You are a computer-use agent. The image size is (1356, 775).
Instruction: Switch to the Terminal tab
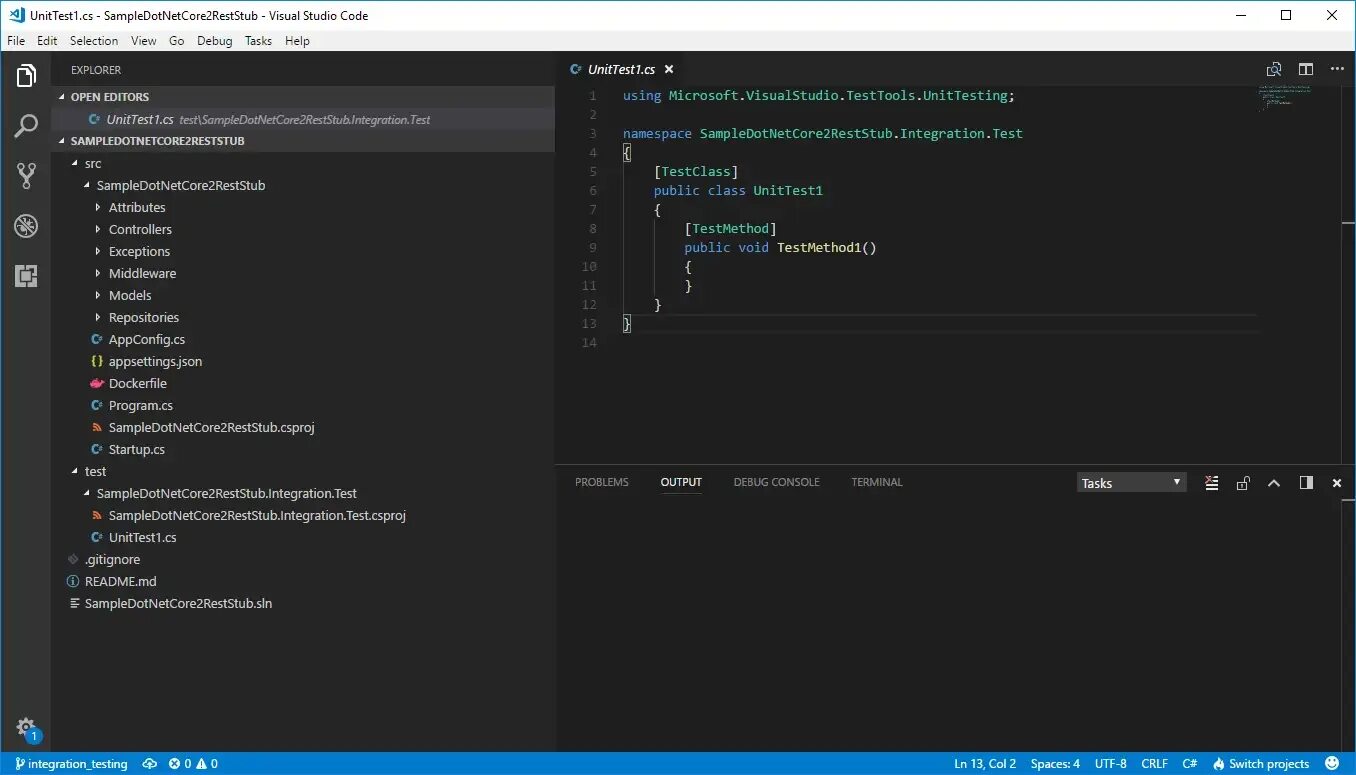877,483
